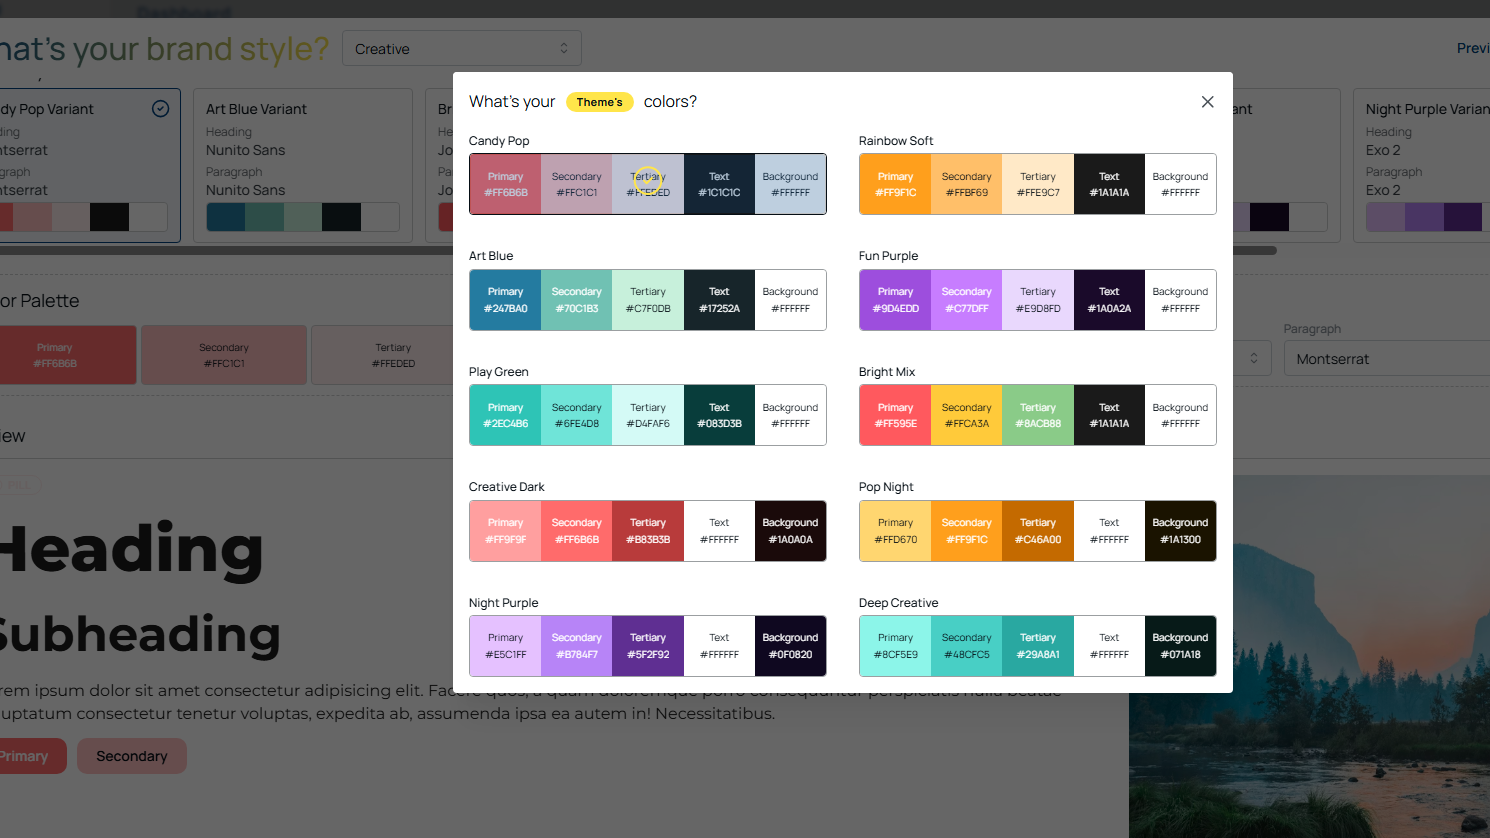This screenshot has height=838, width=1490.
Task: Choose Rainbow Soft primary swatch #FF9F1C
Action: coord(895,184)
